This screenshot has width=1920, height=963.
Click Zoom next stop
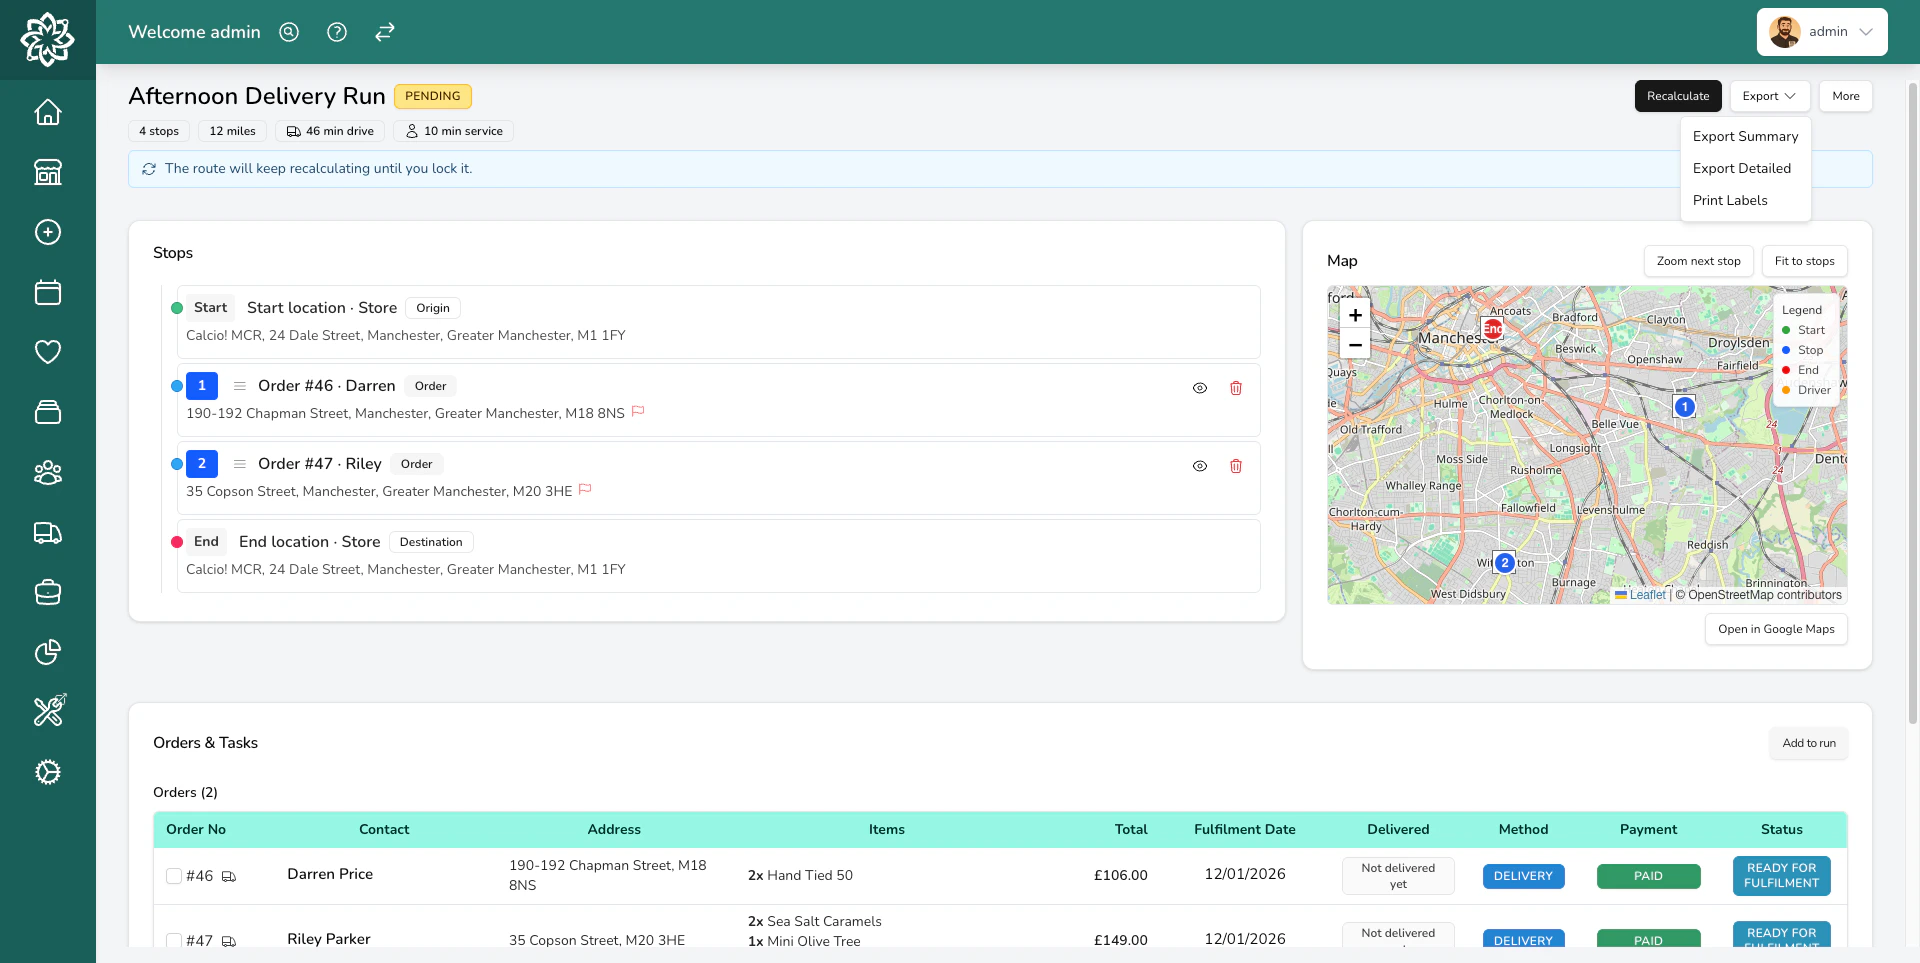pyautogui.click(x=1698, y=261)
